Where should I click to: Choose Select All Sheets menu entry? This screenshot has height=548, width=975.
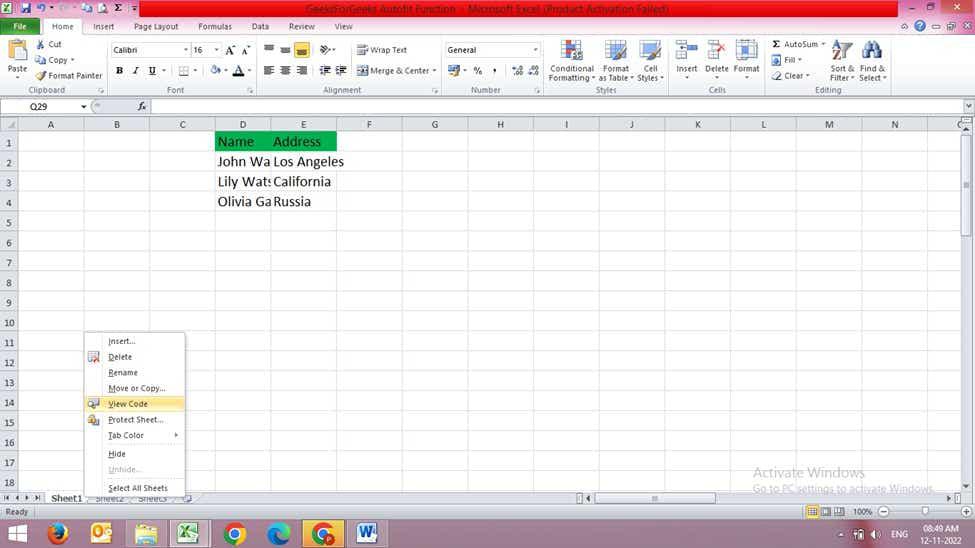[x=134, y=488]
